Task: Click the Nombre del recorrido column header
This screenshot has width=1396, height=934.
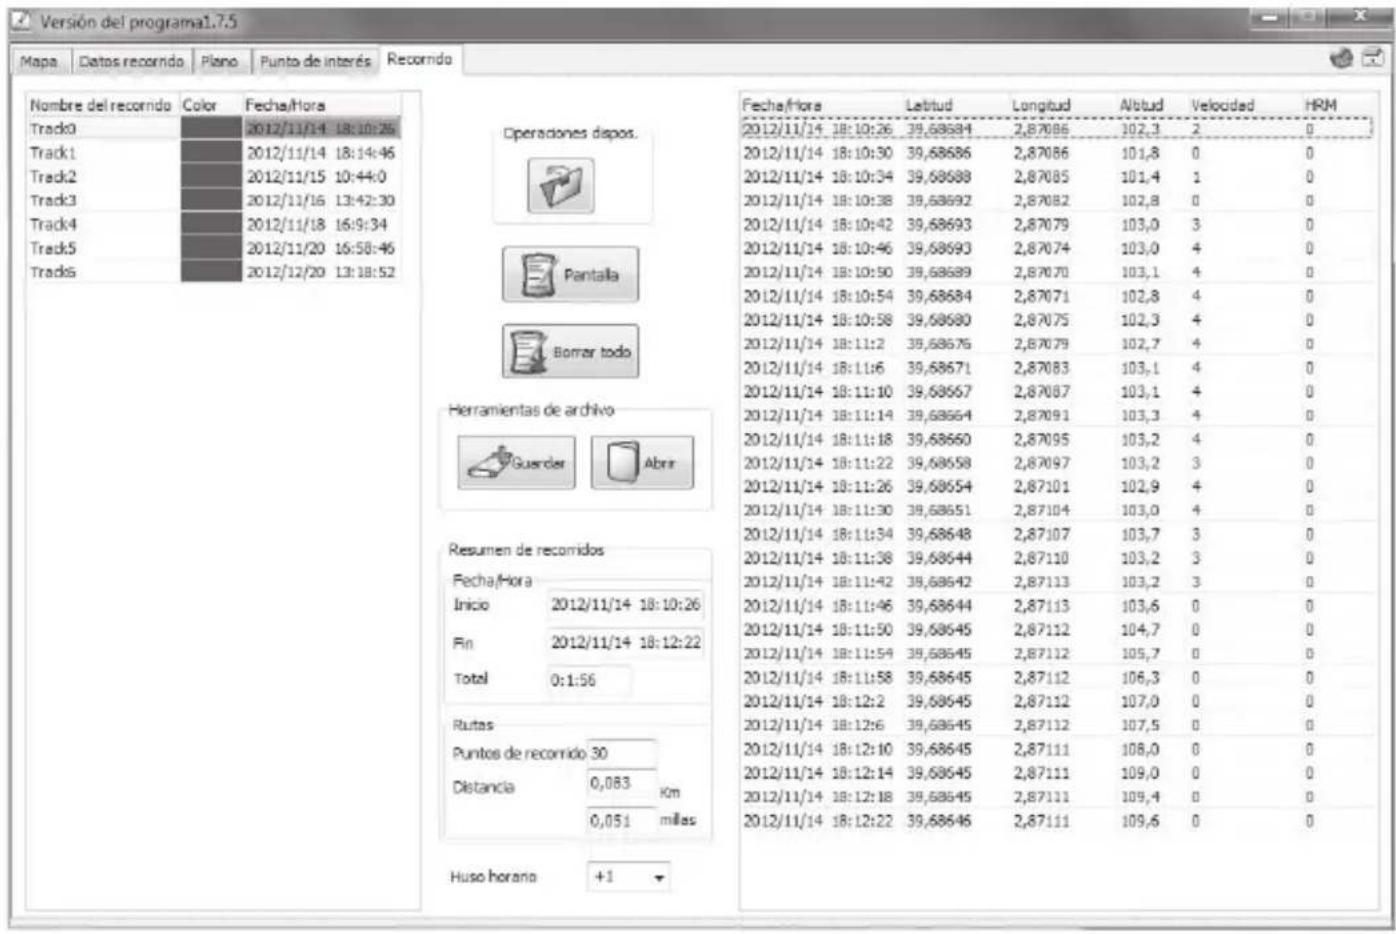Action: click(x=102, y=104)
